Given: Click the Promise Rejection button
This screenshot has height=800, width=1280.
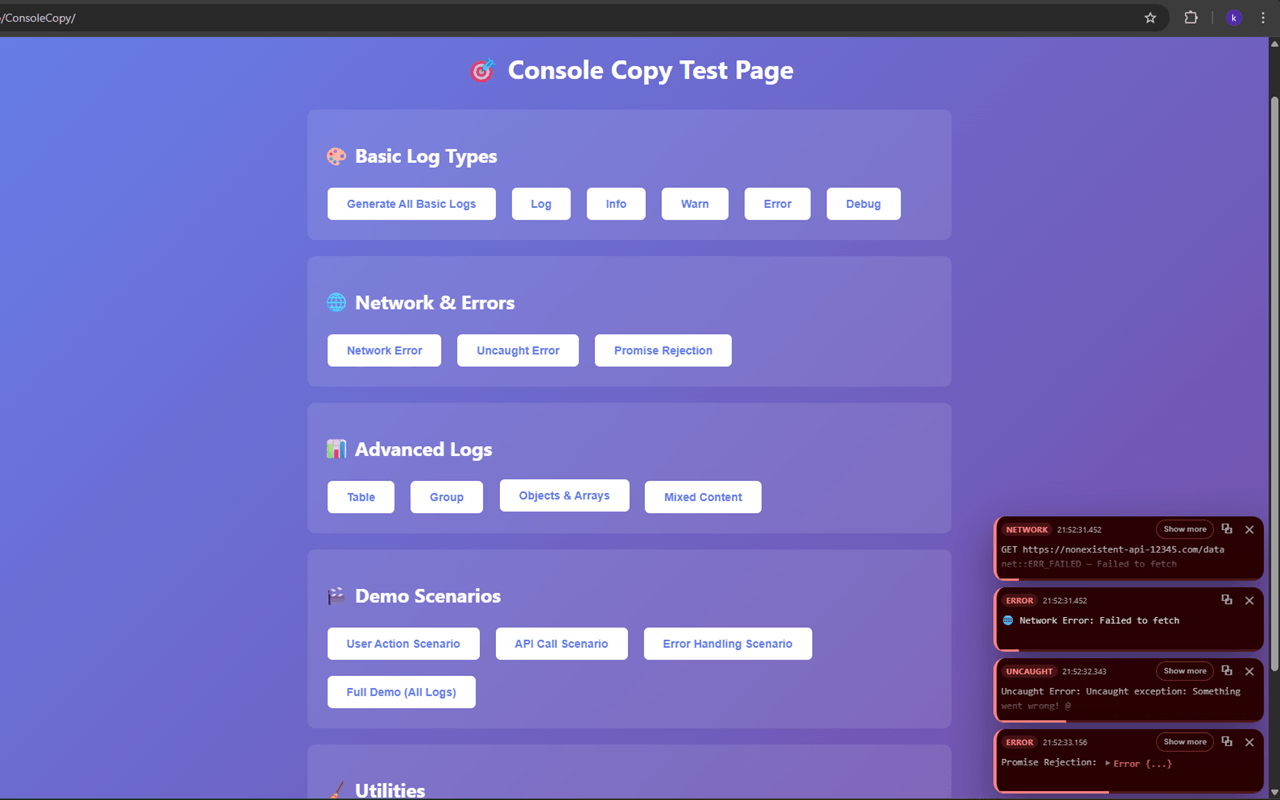Looking at the screenshot, I should (x=663, y=351).
